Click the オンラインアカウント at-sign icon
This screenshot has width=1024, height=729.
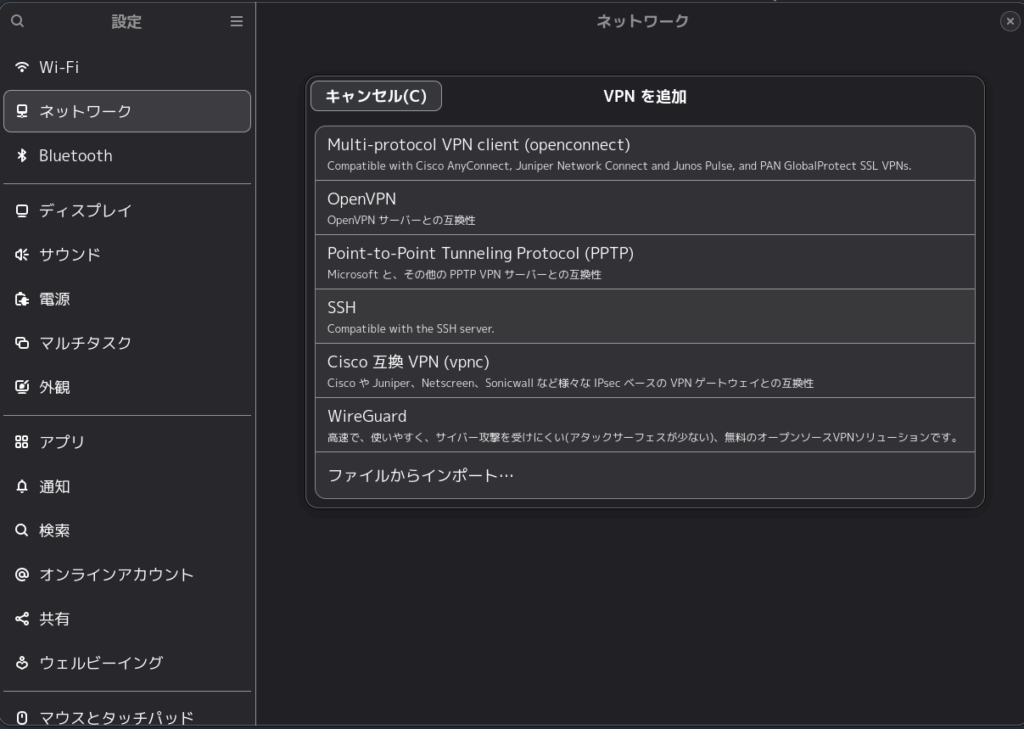click(22, 575)
